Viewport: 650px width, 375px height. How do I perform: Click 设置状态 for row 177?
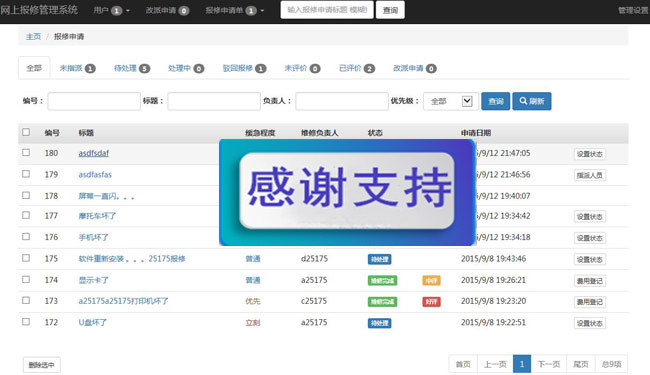coord(589,216)
